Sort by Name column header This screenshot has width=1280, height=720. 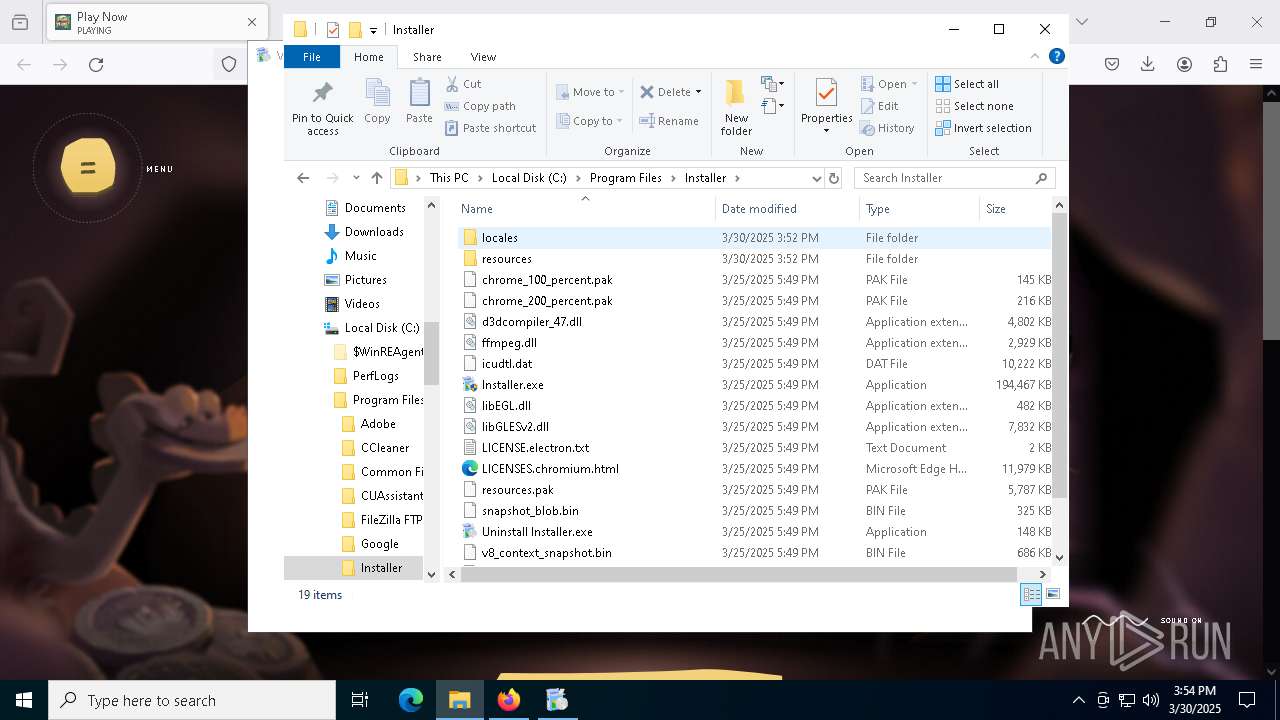(x=587, y=209)
